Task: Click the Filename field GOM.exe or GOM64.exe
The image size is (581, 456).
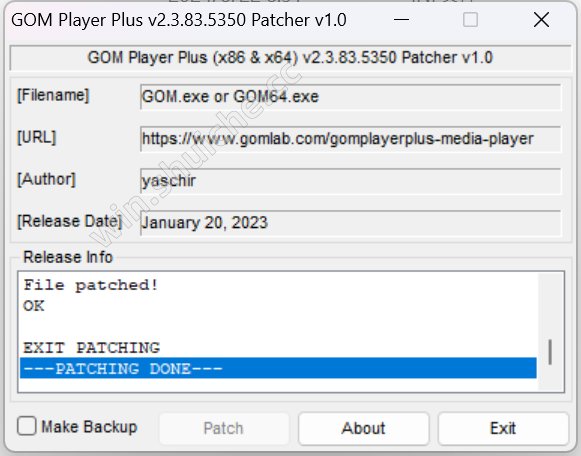Action: [351, 97]
